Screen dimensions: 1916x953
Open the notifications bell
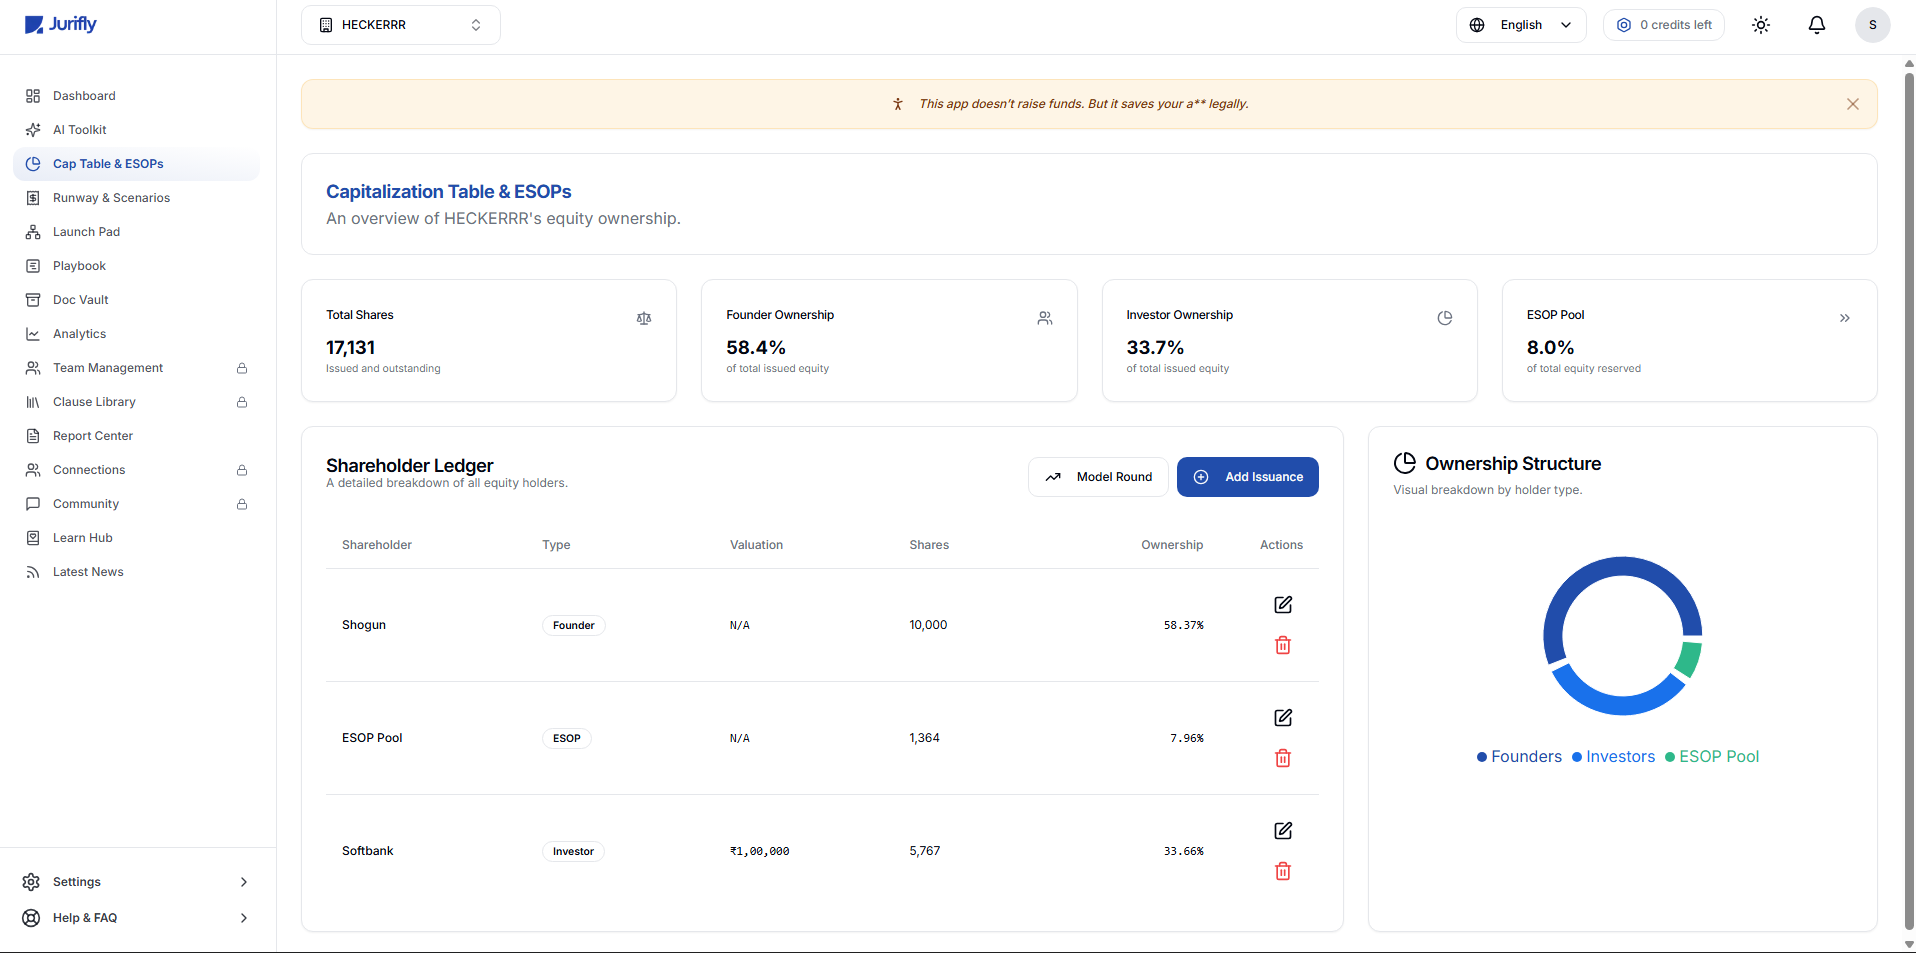[1816, 25]
